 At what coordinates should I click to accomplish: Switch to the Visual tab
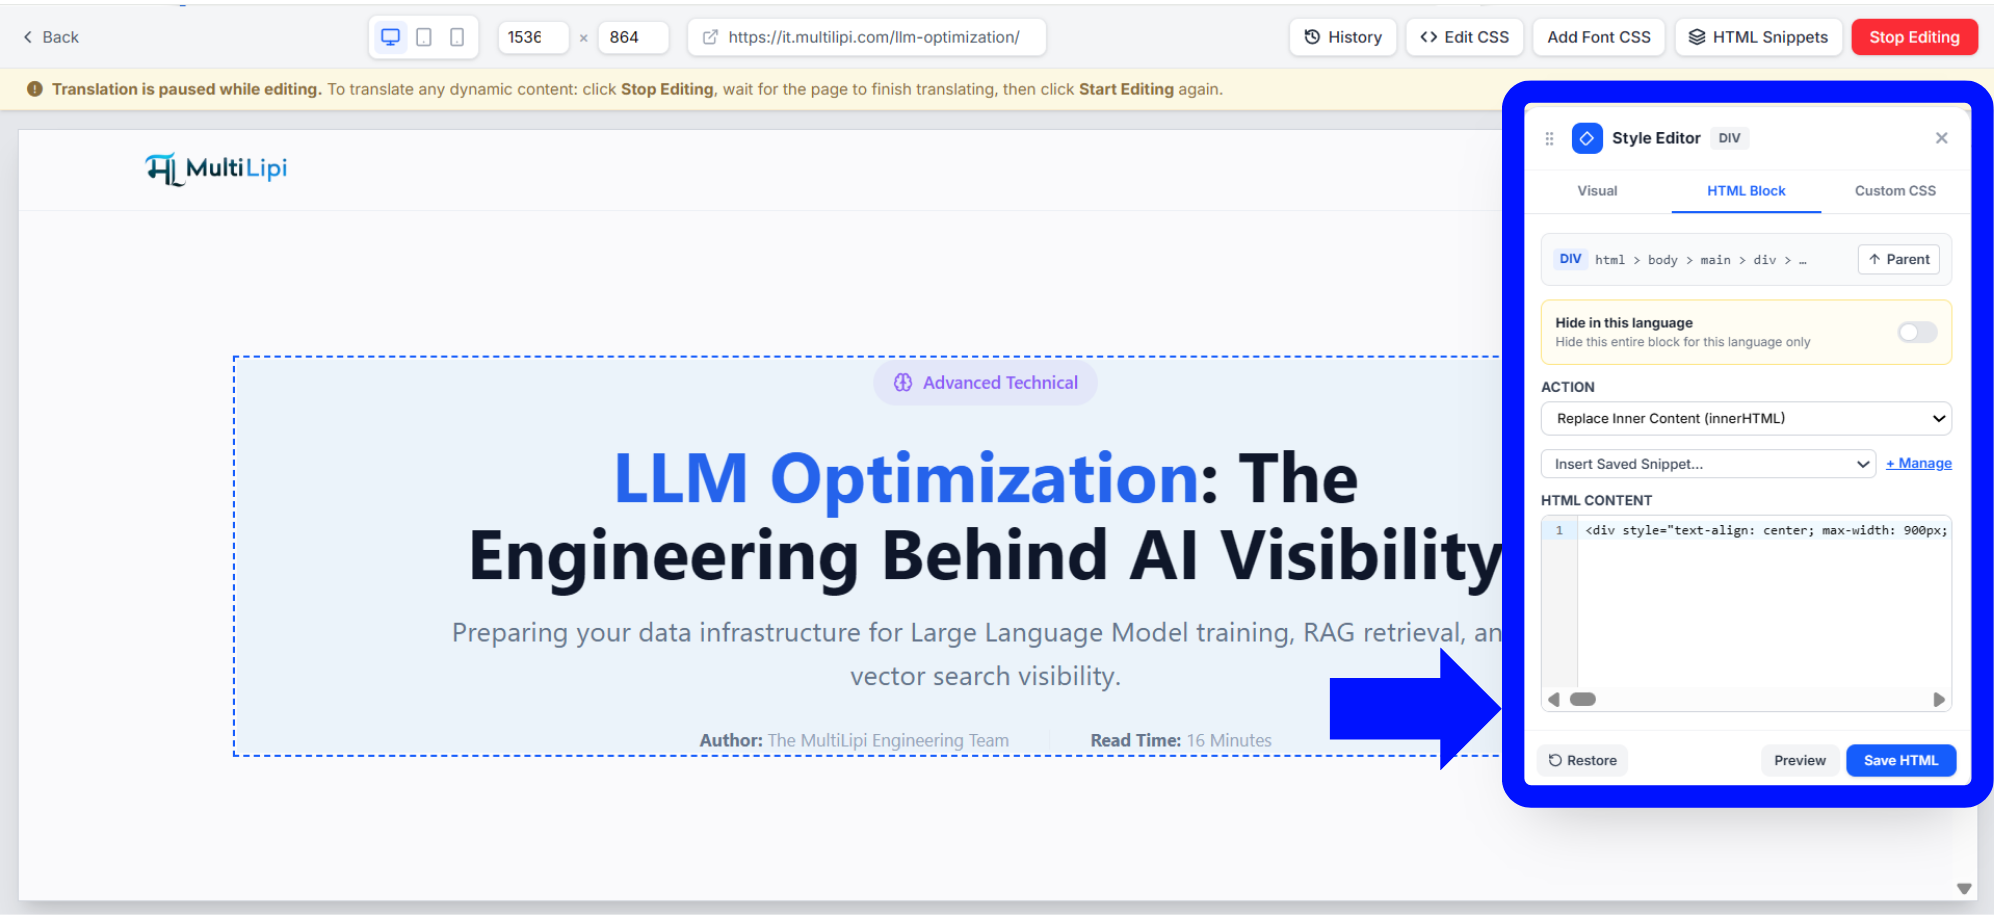pos(1597,191)
